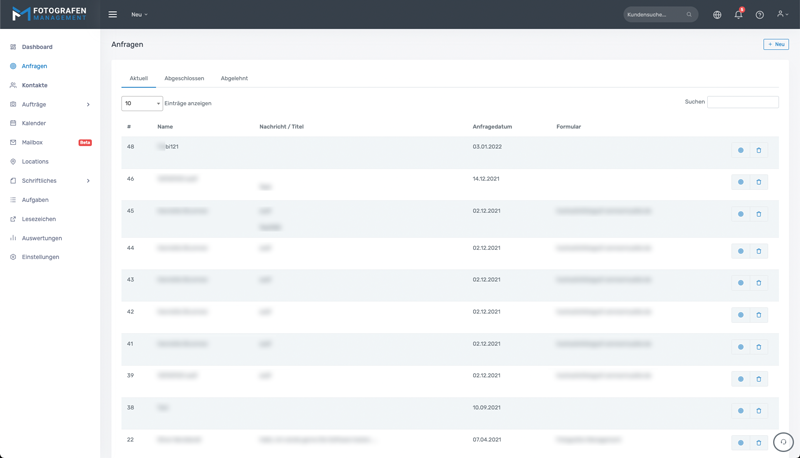The height and width of the screenshot is (458, 800).
Task: Click the + Neu button
Action: tap(776, 44)
